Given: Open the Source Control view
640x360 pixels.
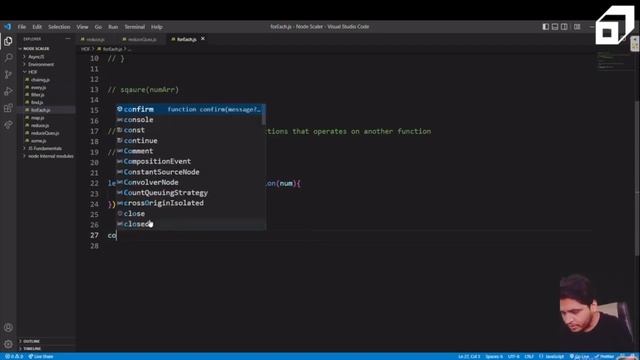Looking at the screenshot, I should (8, 74).
